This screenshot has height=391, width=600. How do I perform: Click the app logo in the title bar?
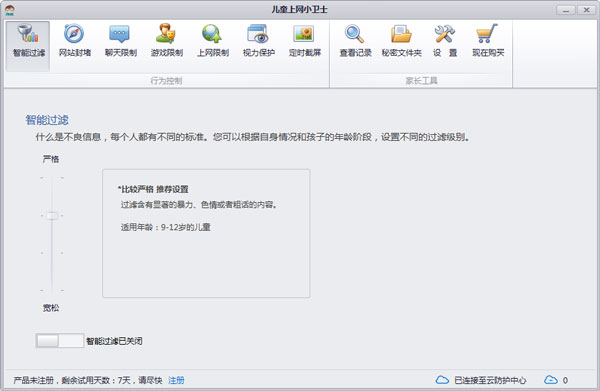point(10,10)
